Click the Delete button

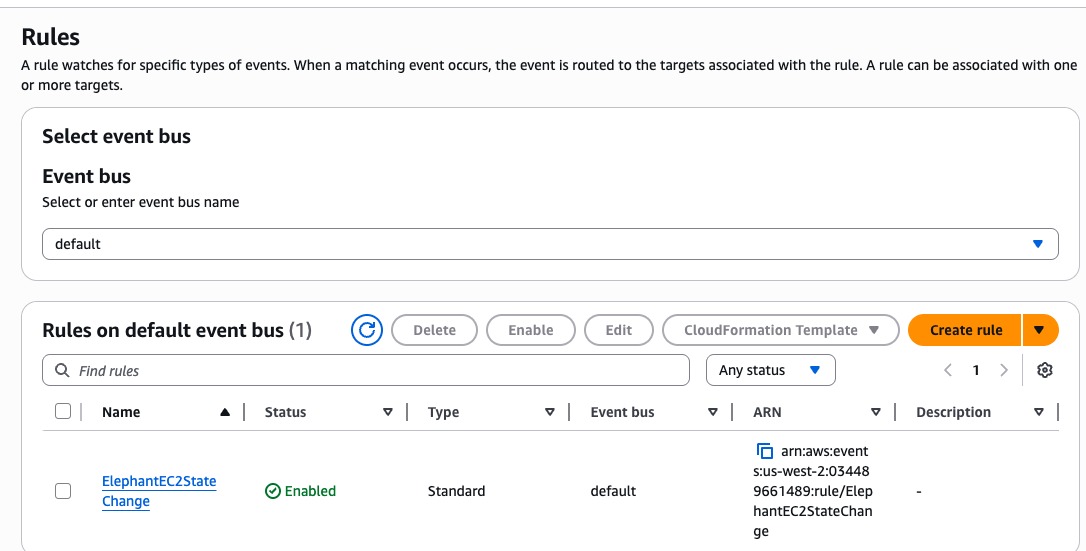[x=434, y=330]
